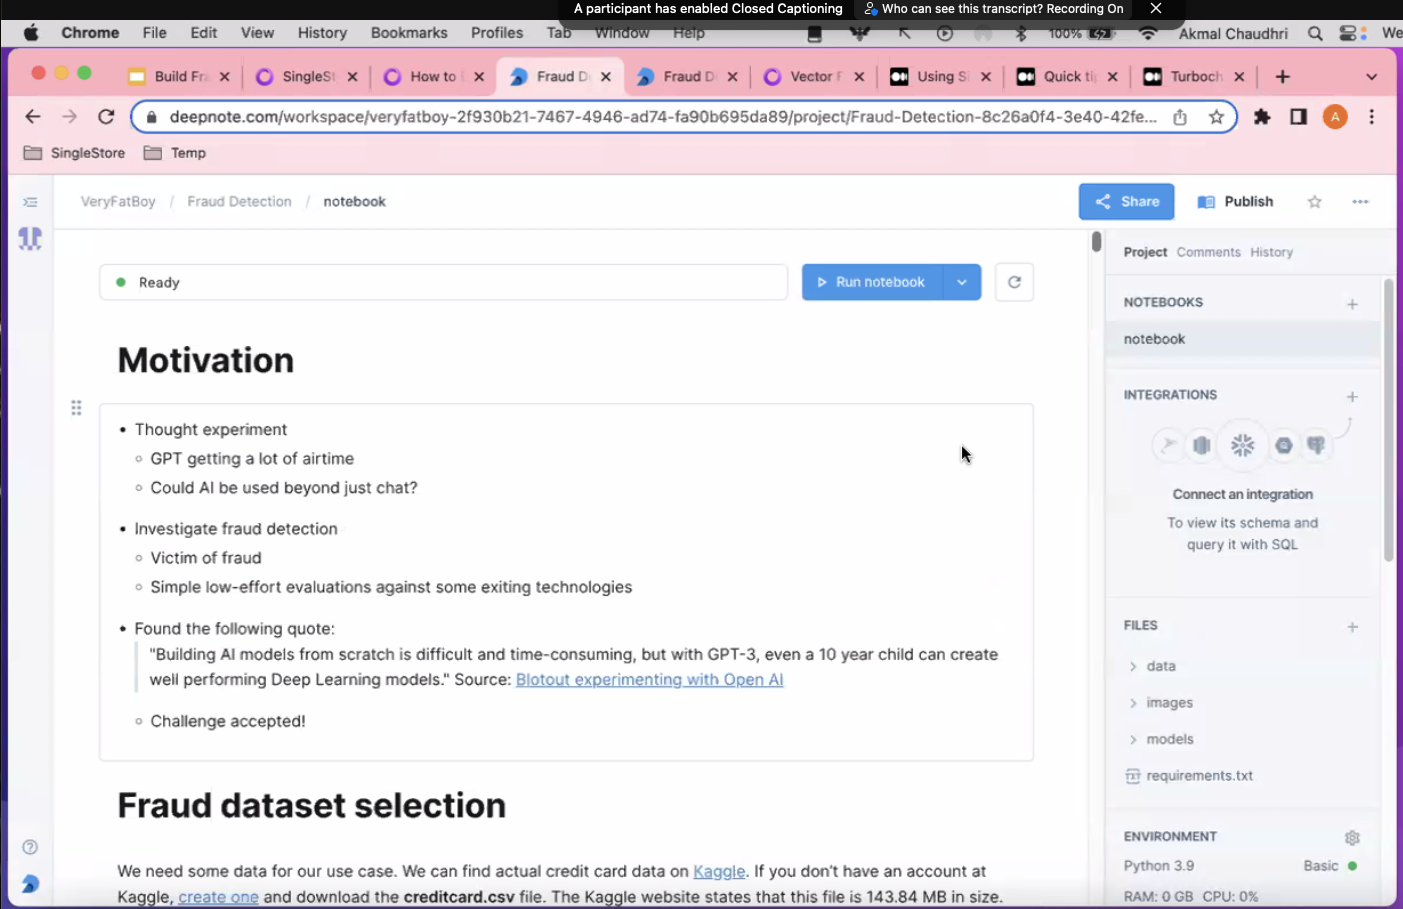The width and height of the screenshot is (1403, 909).
Task: Open environment settings gear icon
Action: [x=1352, y=837]
